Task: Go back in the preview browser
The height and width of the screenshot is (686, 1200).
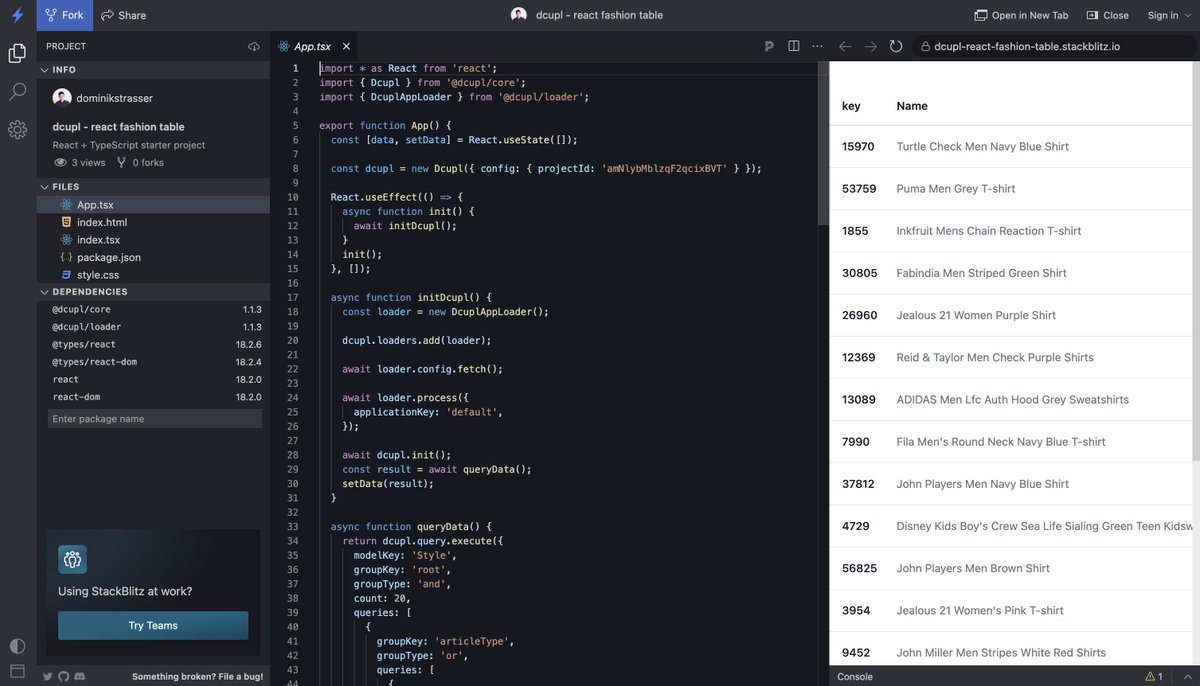Action: (845, 46)
